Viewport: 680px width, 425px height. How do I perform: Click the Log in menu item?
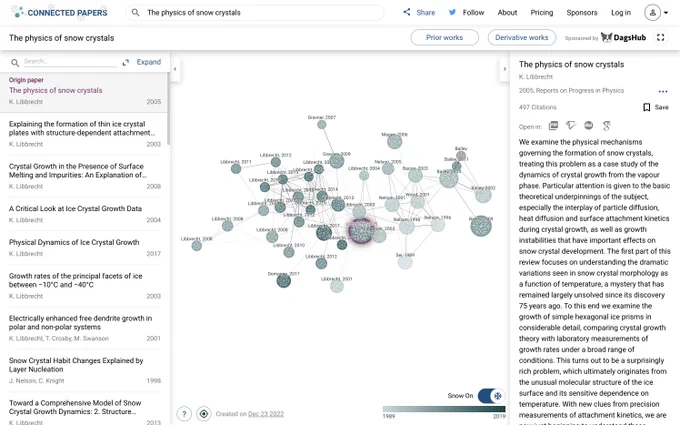[621, 13]
